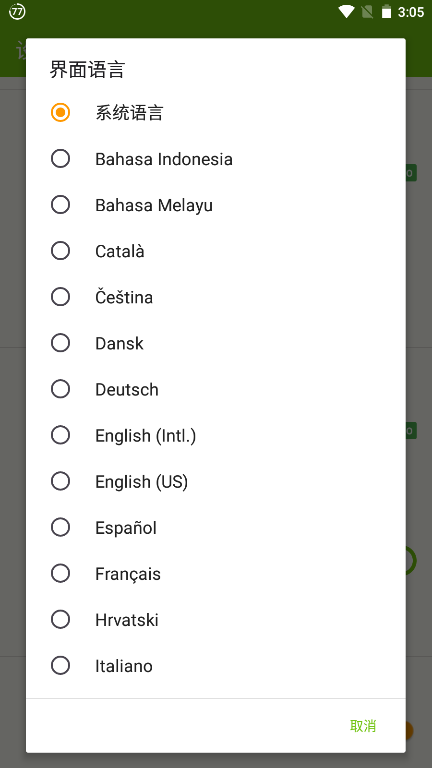Tap the 3:05 clock in the status bar
This screenshot has height=768, width=432.
(x=410, y=12)
